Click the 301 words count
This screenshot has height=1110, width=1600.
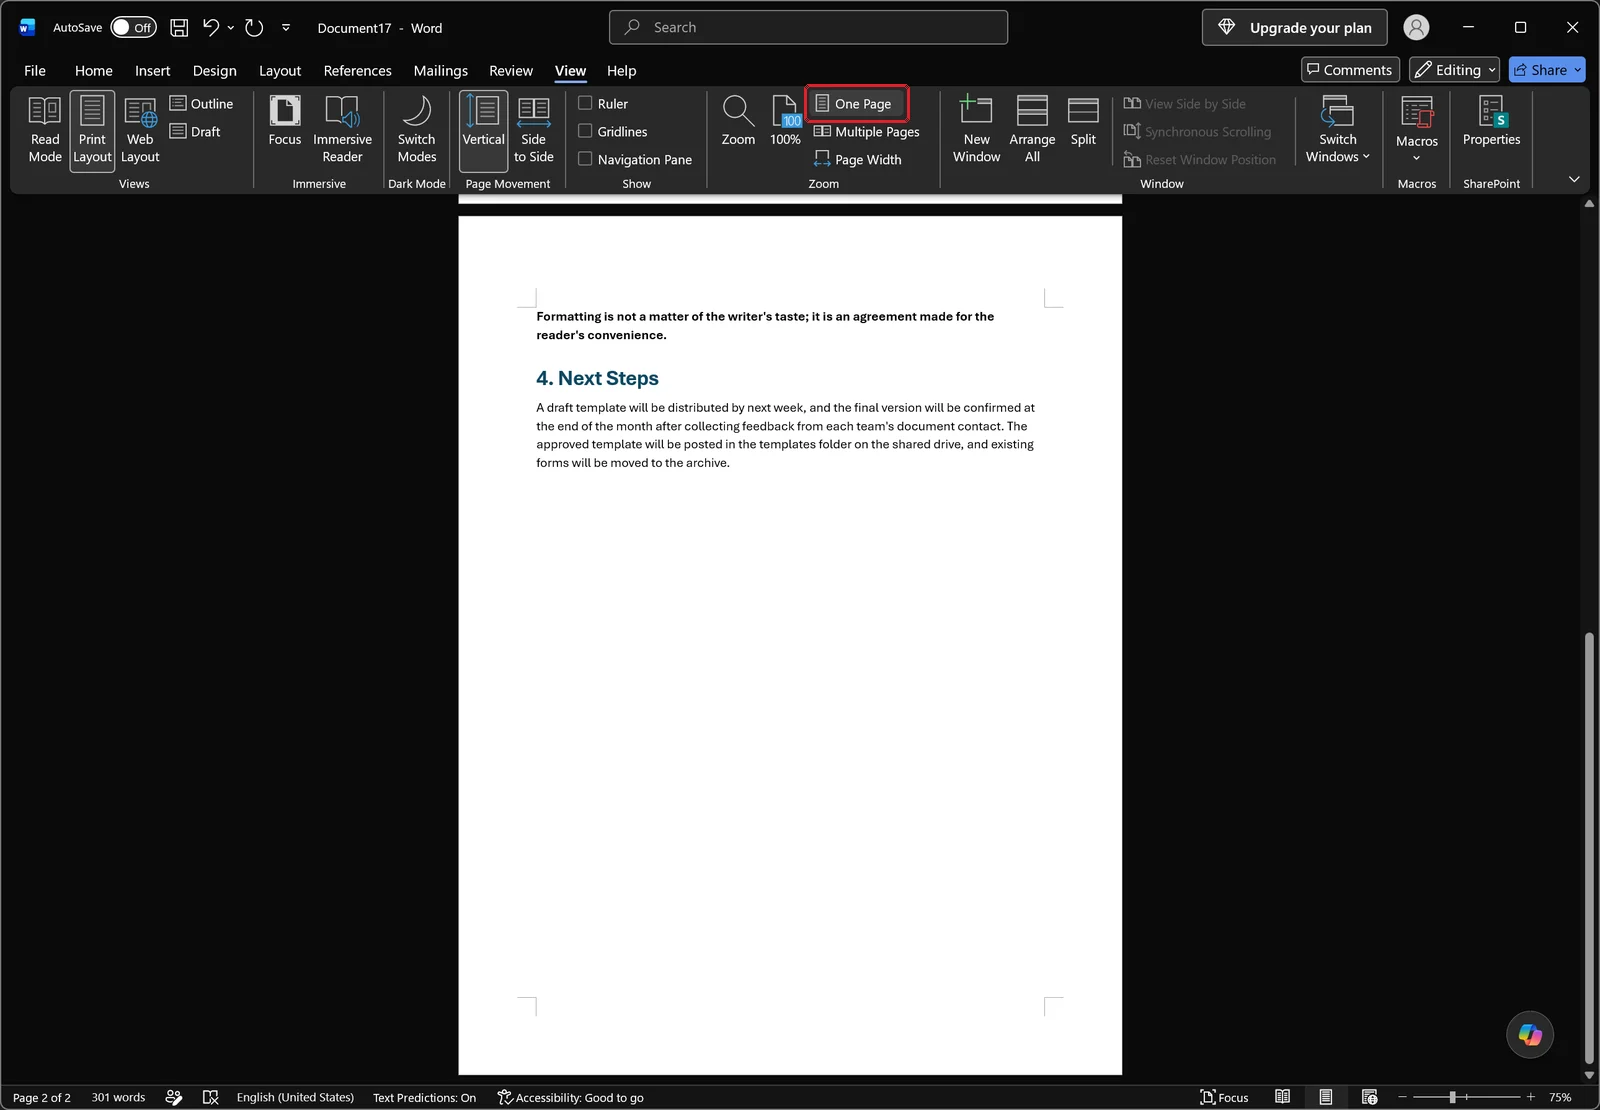click(x=118, y=1097)
